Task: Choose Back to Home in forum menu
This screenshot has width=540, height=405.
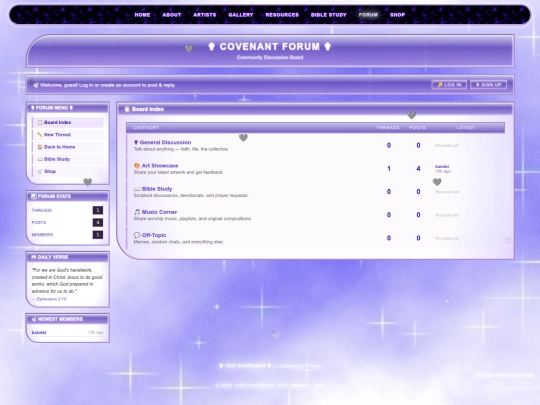Action: click(x=68, y=147)
